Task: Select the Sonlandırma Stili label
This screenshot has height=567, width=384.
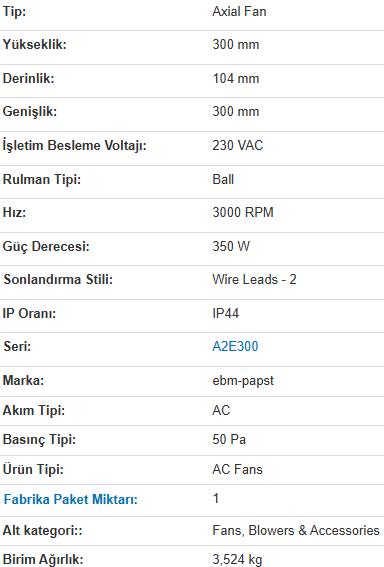Action: [58, 280]
